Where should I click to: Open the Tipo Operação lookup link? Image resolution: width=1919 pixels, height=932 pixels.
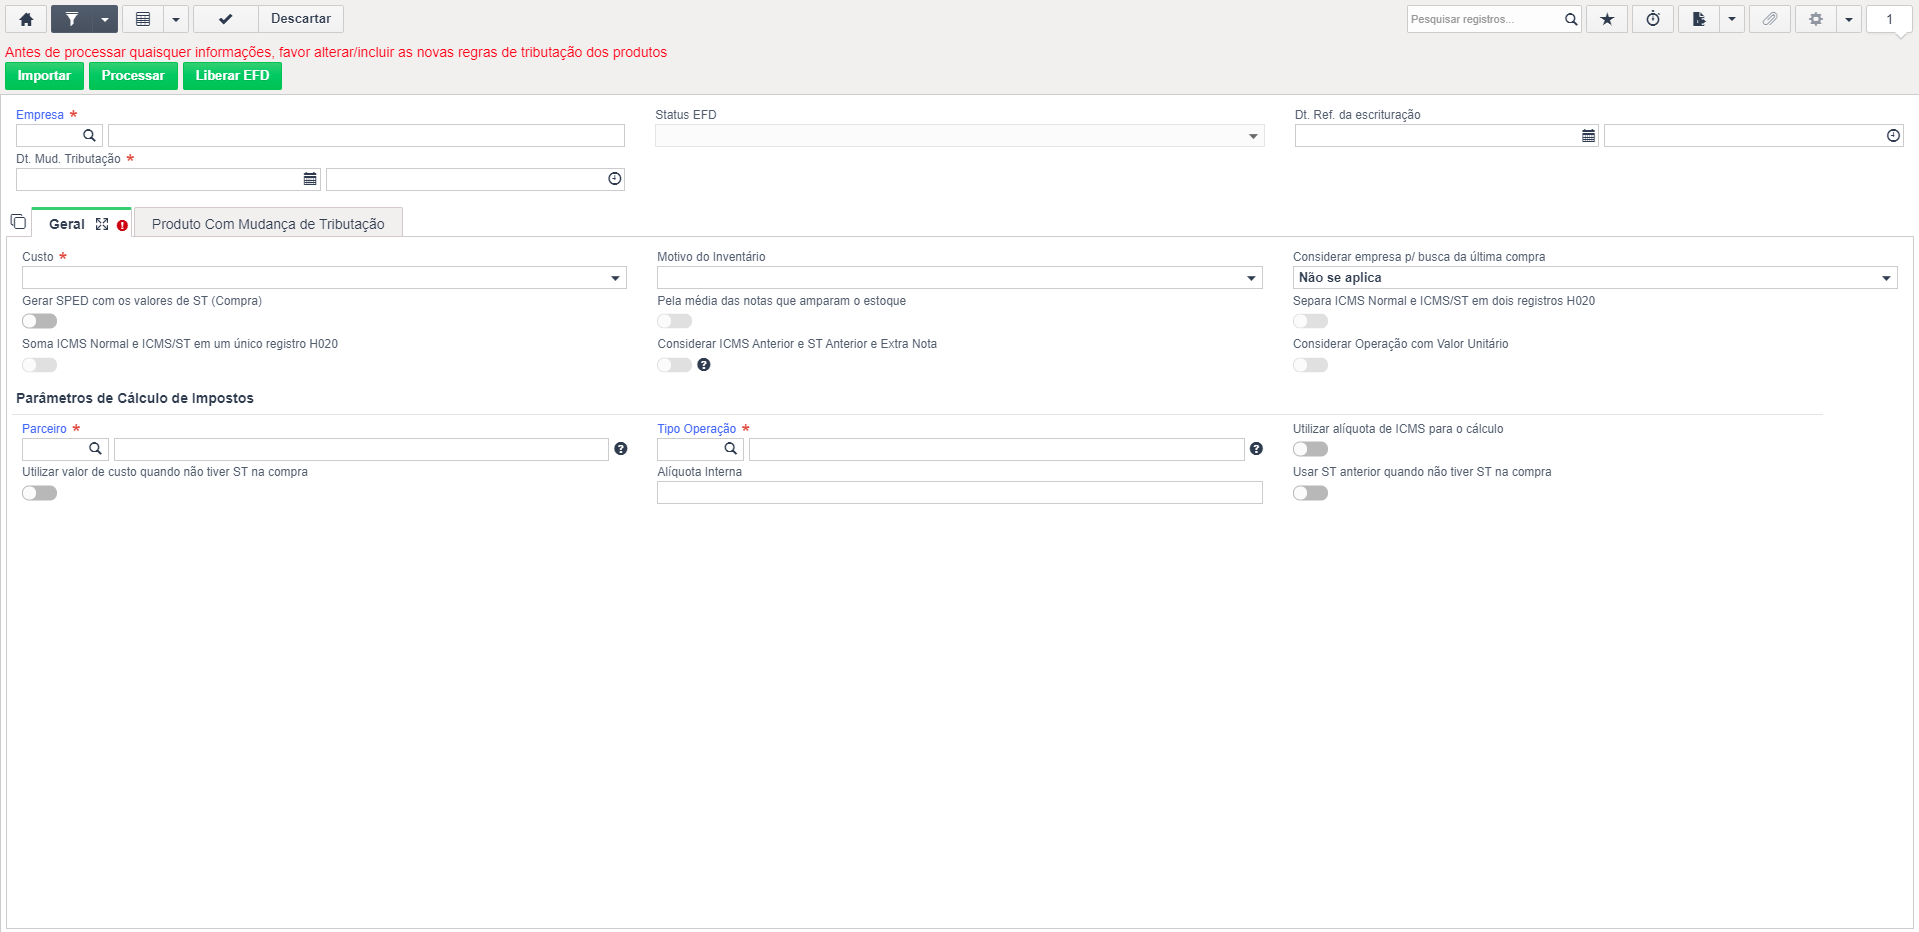(x=696, y=429)
